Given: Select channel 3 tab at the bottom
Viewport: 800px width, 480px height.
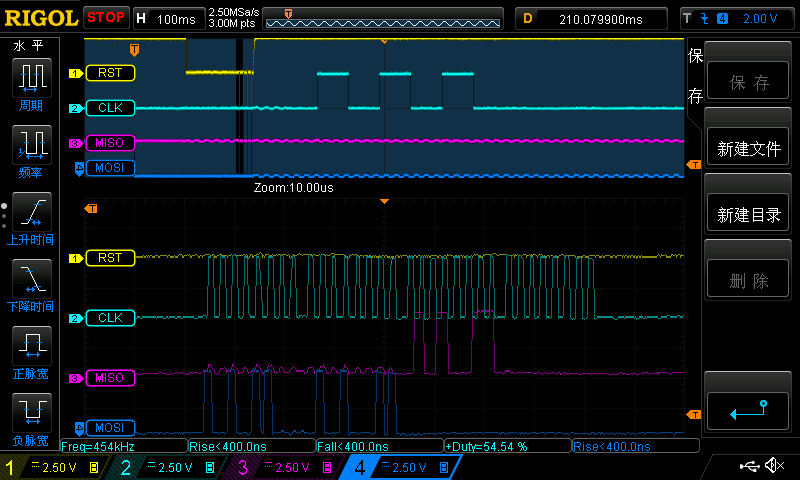Looking at the screenshot, I should coord(286,467).
